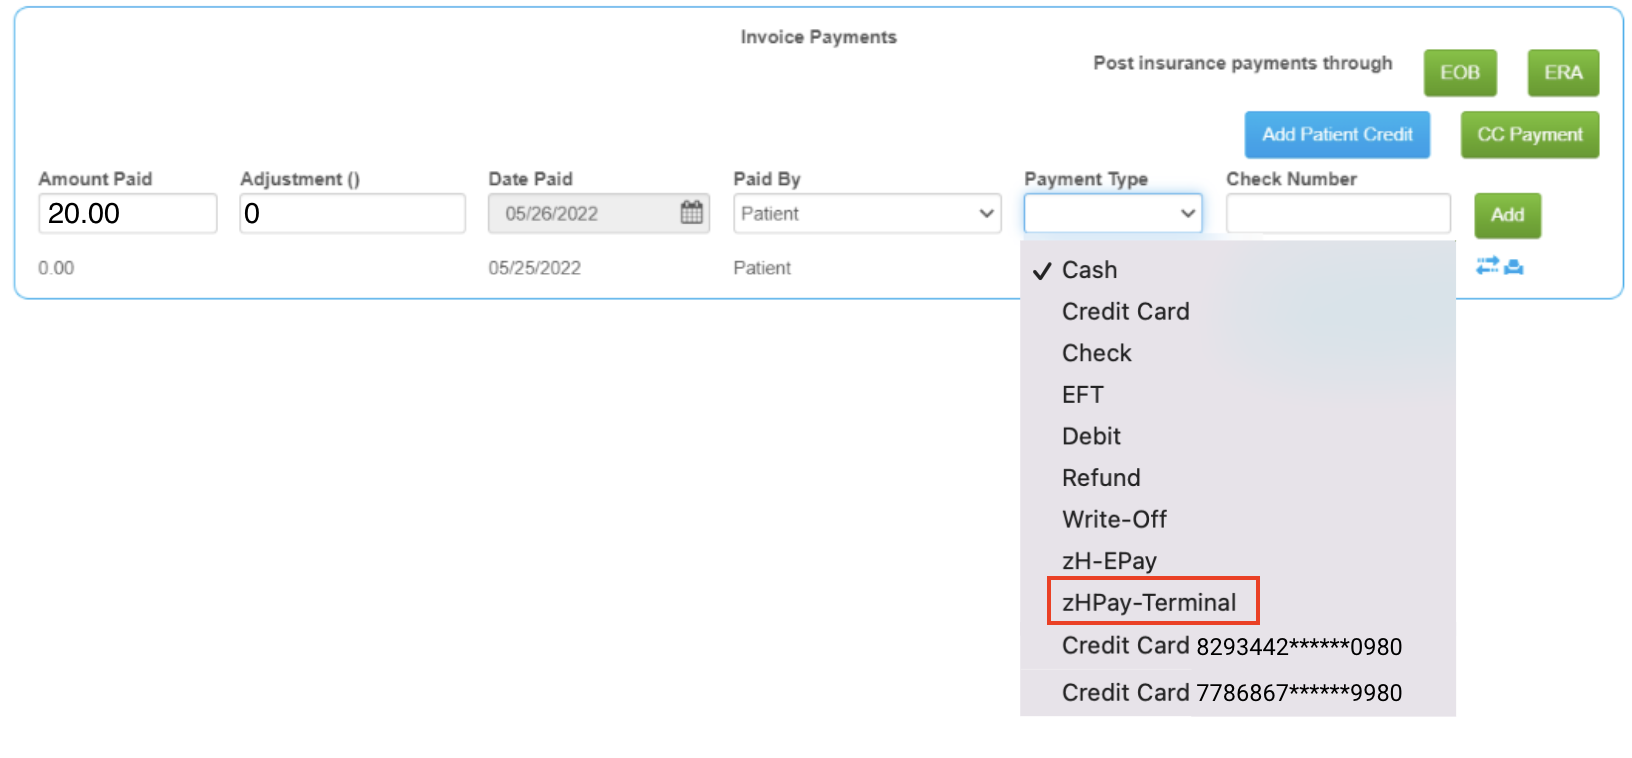The width and height of the screenshot is (1632, 758).
Task: Click the ERA button
Action: (x=1563, y=73)
